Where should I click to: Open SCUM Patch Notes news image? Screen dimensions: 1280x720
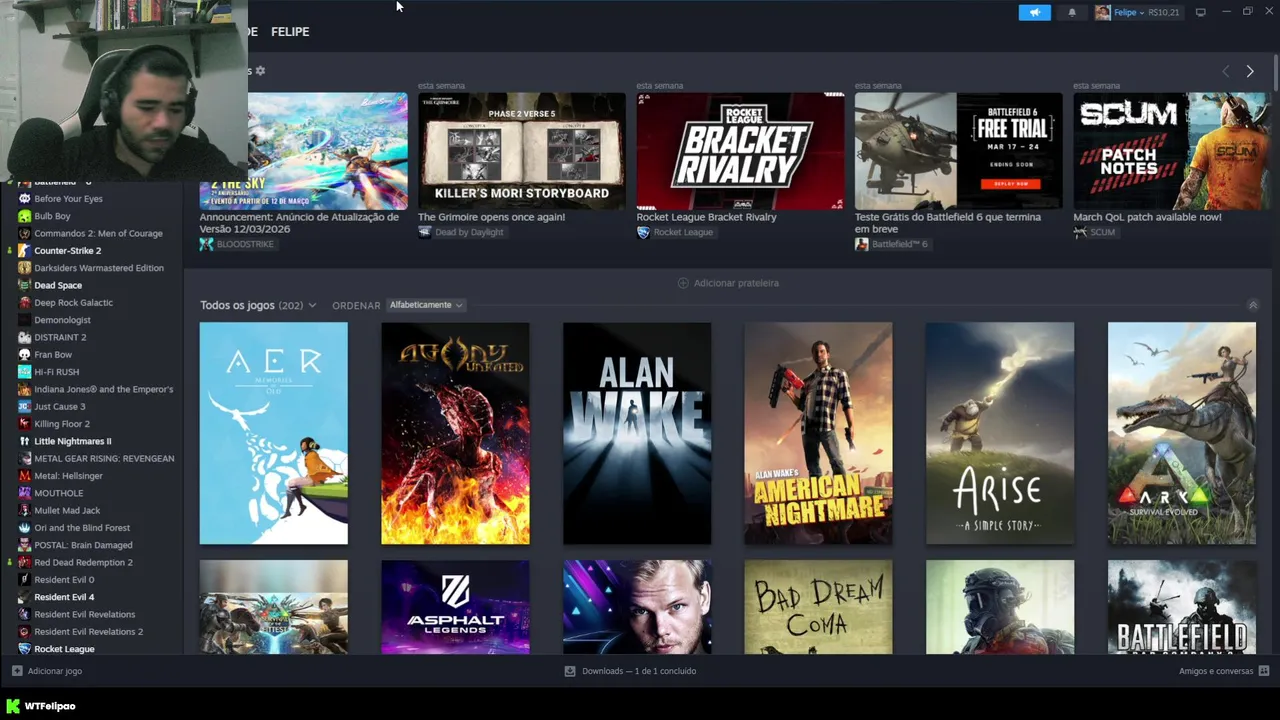(x=1170, y=151)
